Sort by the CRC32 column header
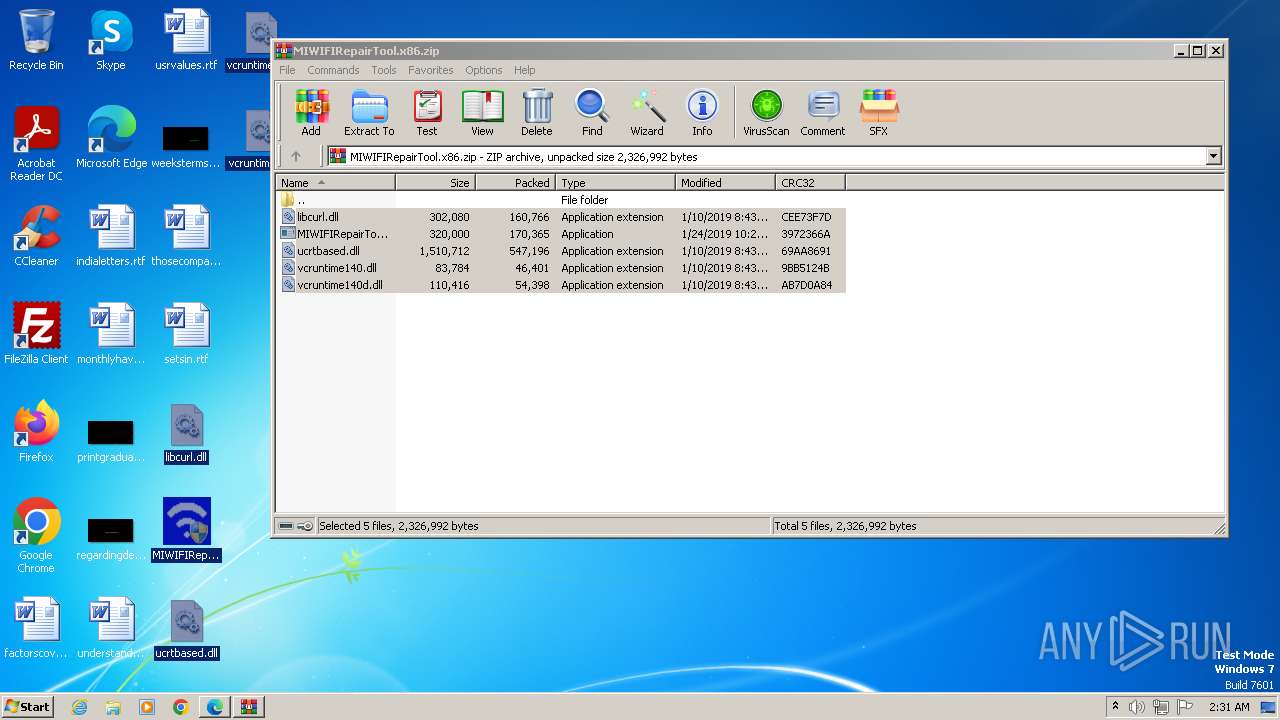This screenshot has width=1280, height=720. 811,183
